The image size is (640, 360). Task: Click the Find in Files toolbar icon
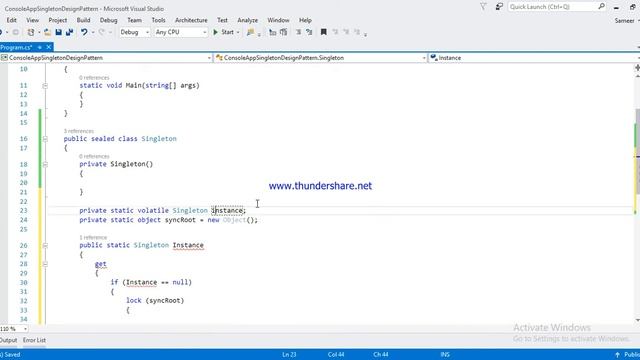tap(250, 32)
